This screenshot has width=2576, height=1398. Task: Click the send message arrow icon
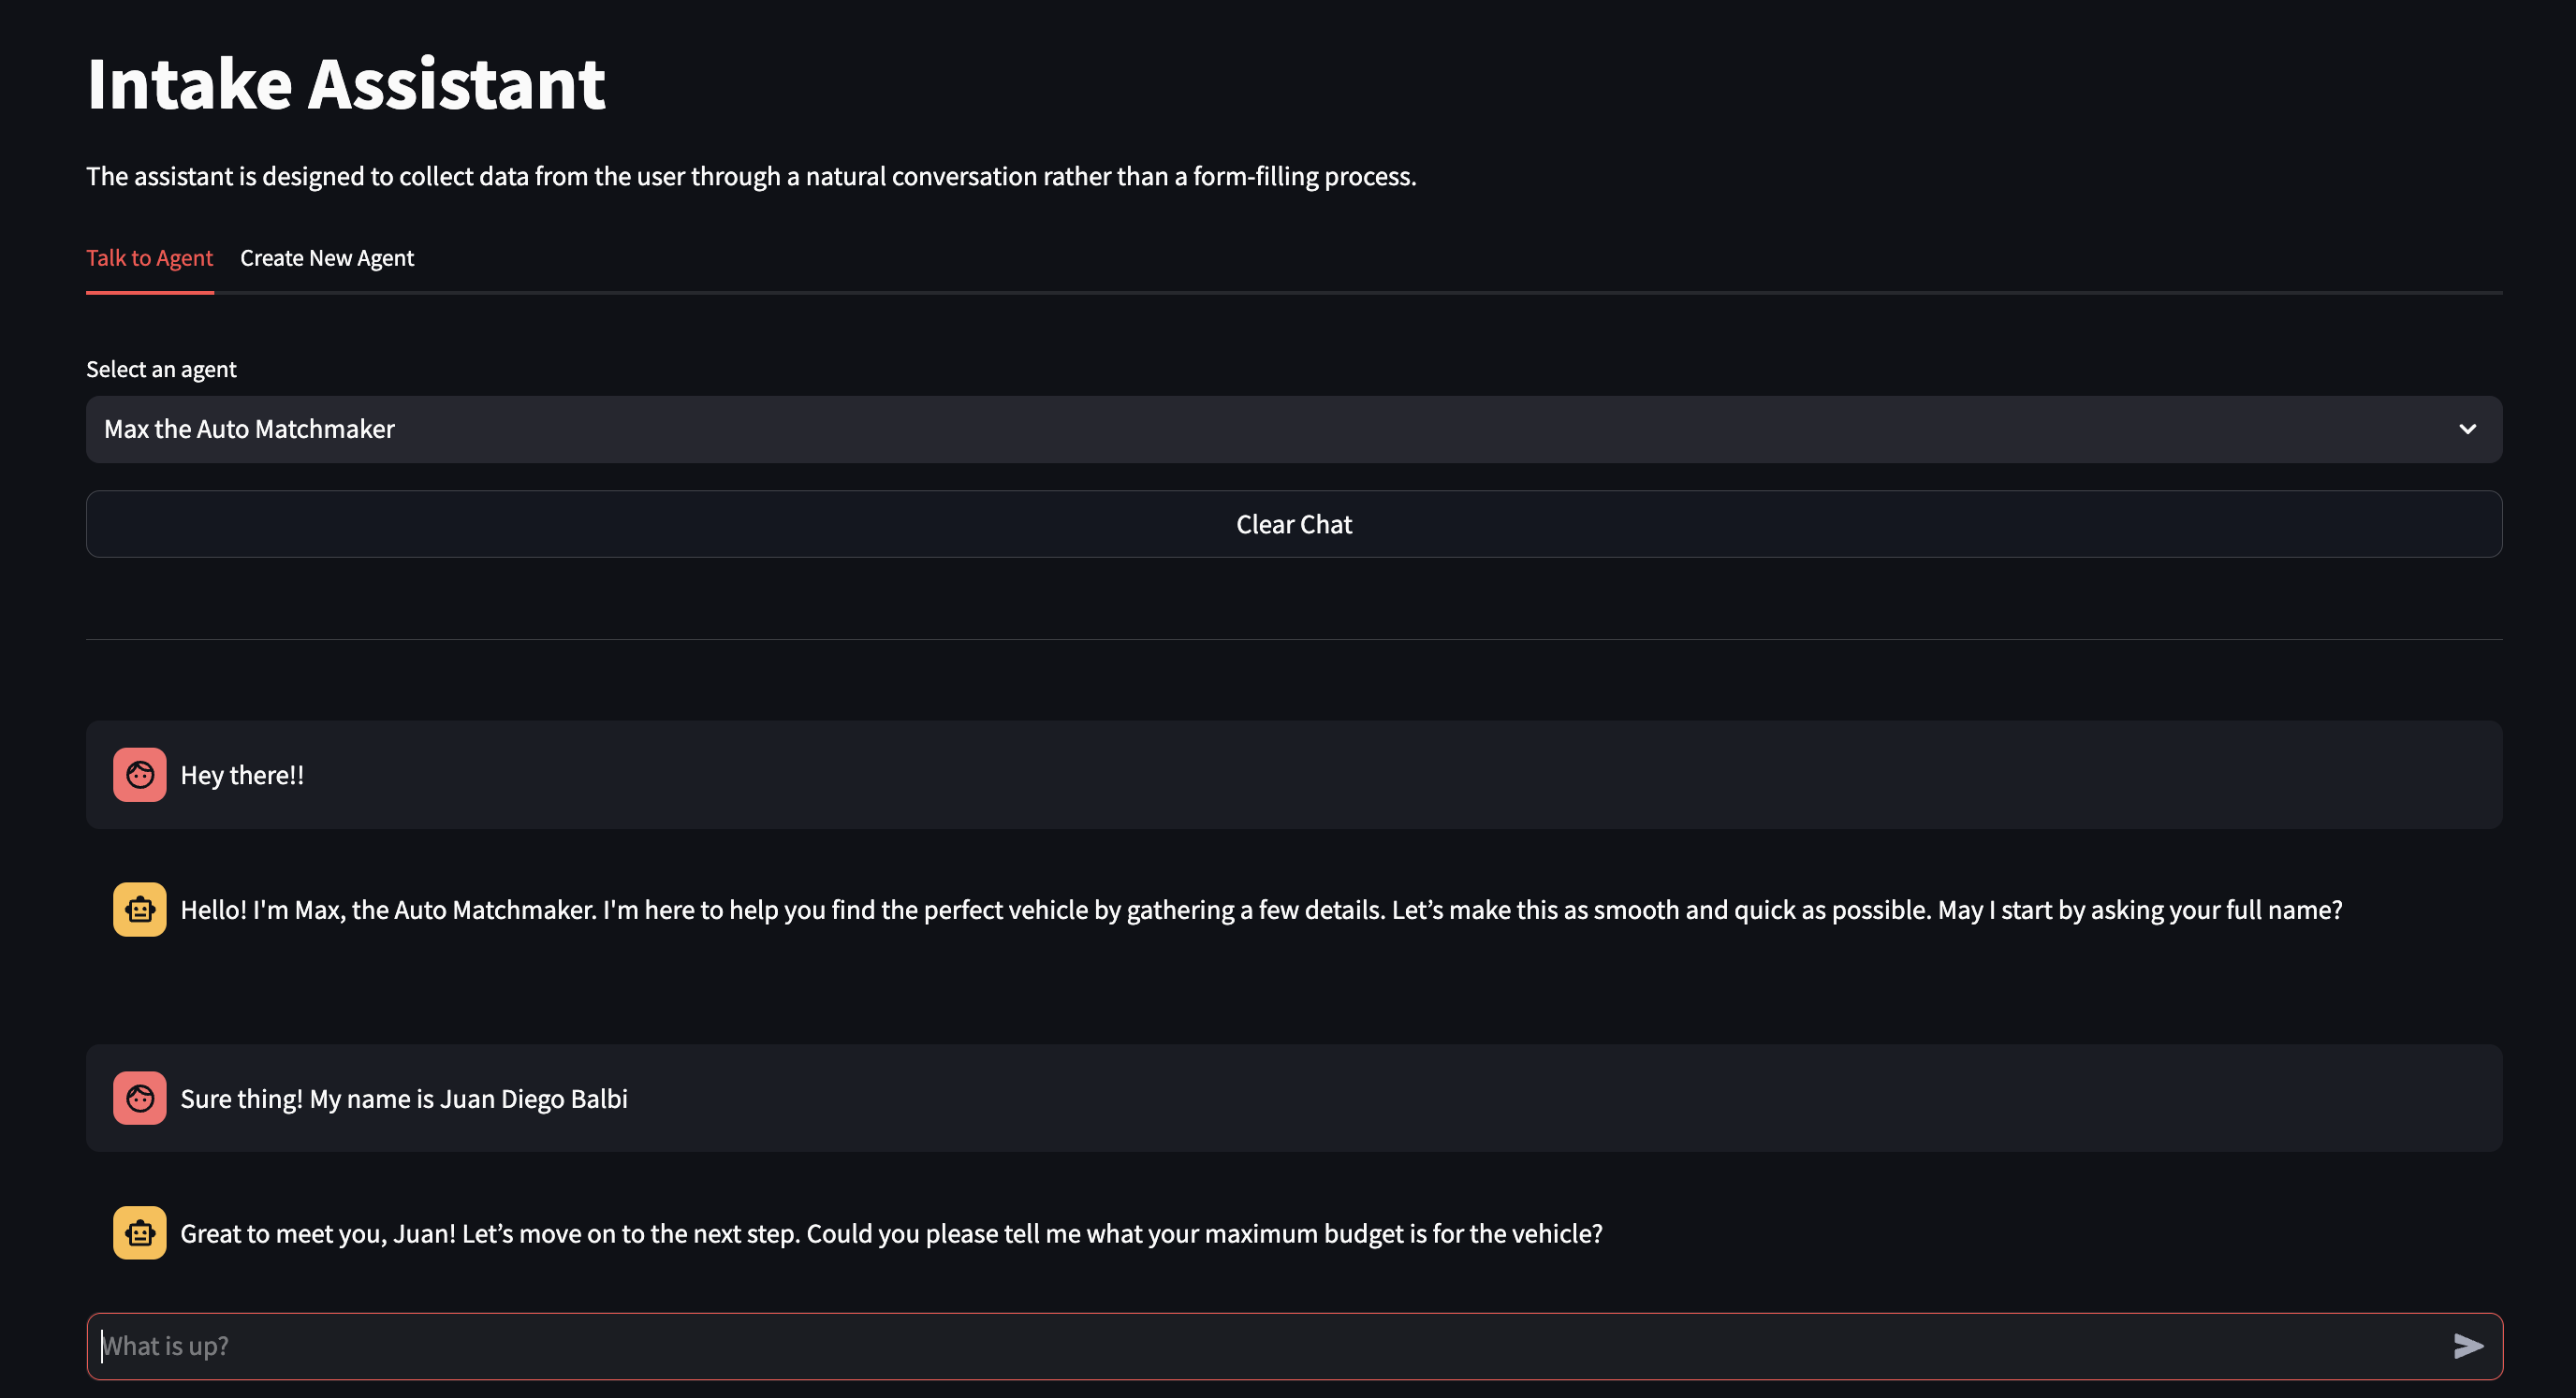(2467, 1346)
